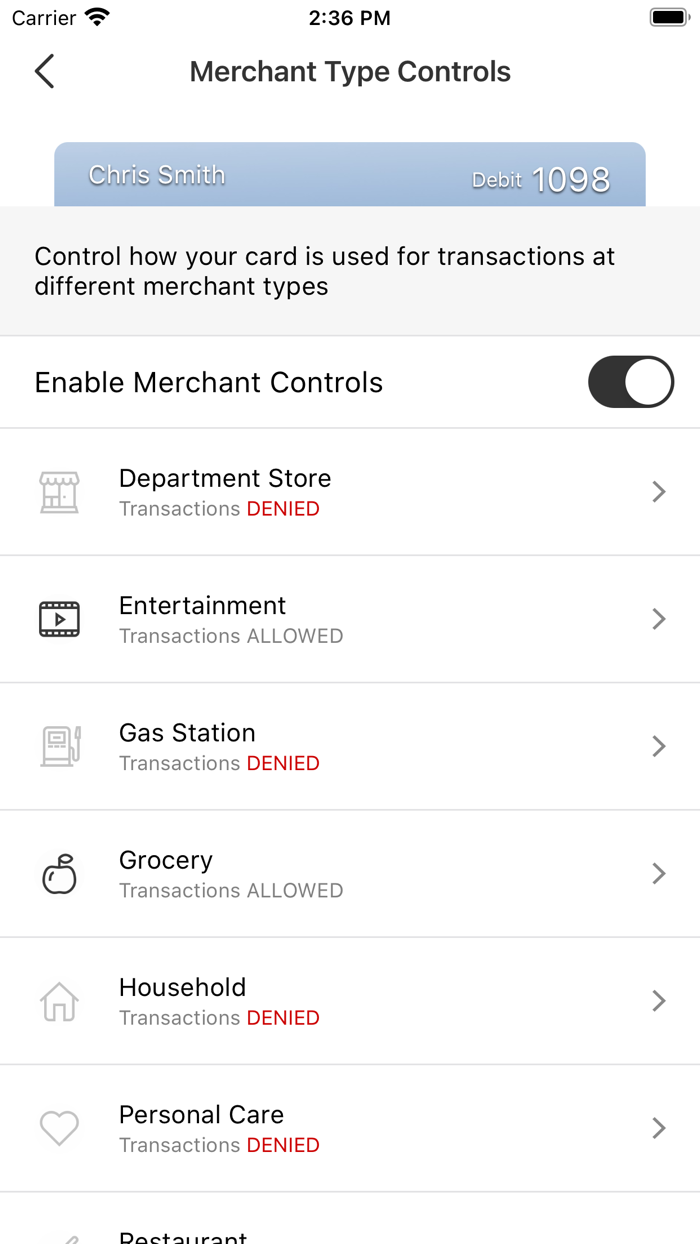Tap the Wi-Fi icon in the status bar
Viewport: 700px width, 1244px height.
point(94,16)
